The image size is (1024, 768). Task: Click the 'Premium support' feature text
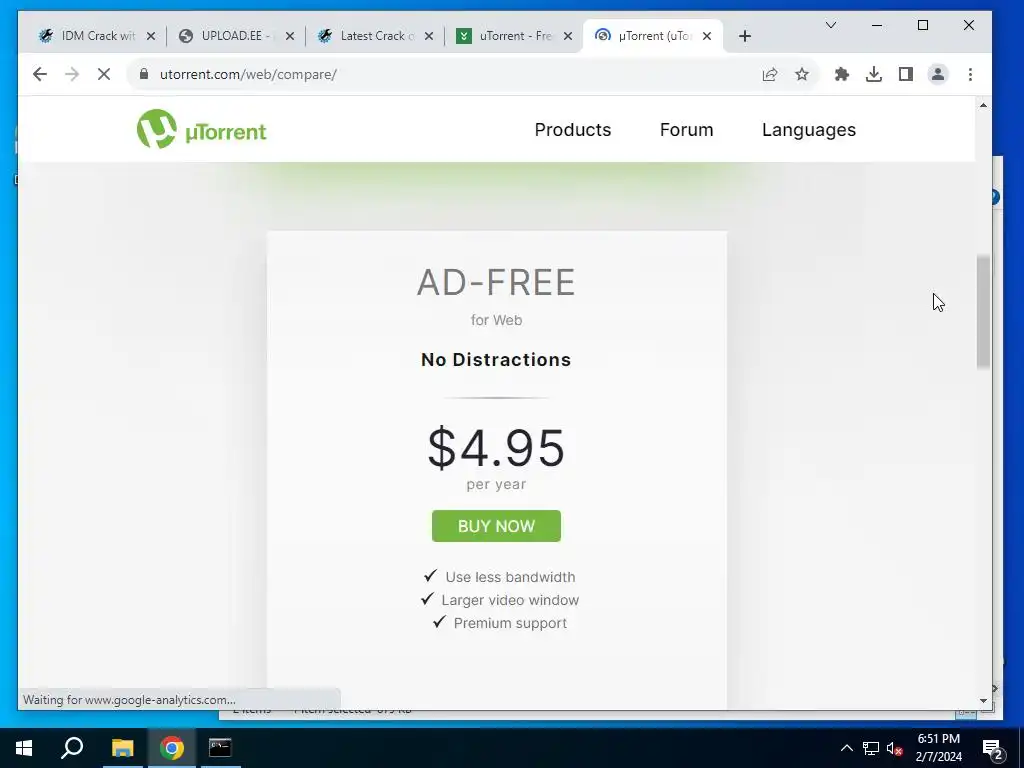tap(510, 623)
